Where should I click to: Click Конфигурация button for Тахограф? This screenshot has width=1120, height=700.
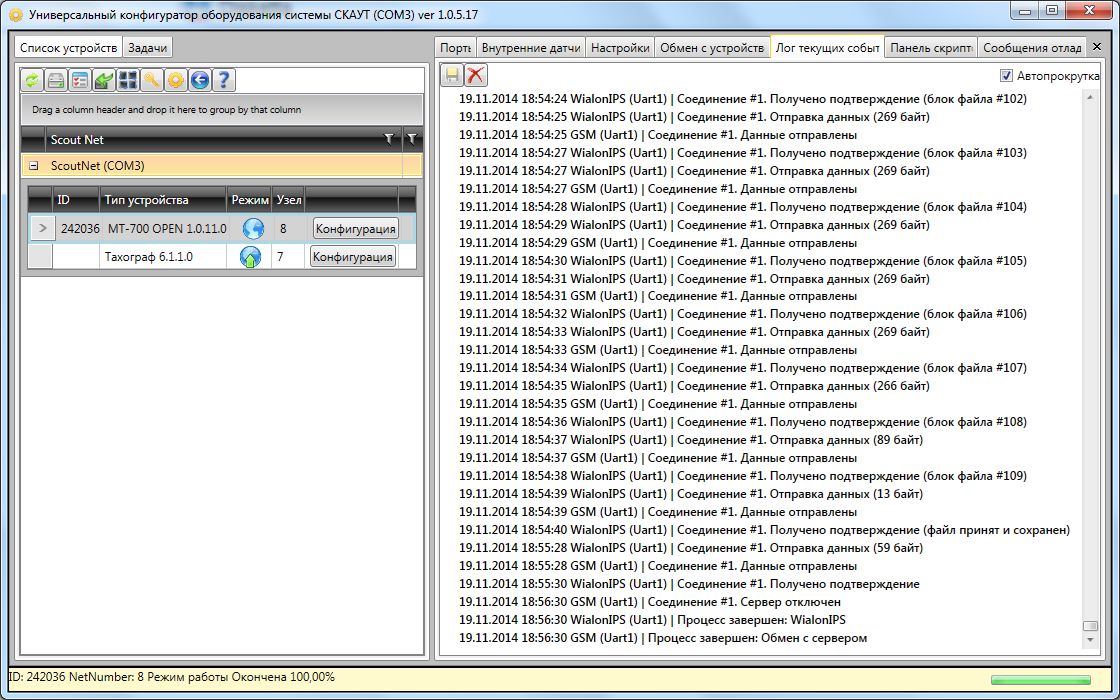(x=352, y=257)
